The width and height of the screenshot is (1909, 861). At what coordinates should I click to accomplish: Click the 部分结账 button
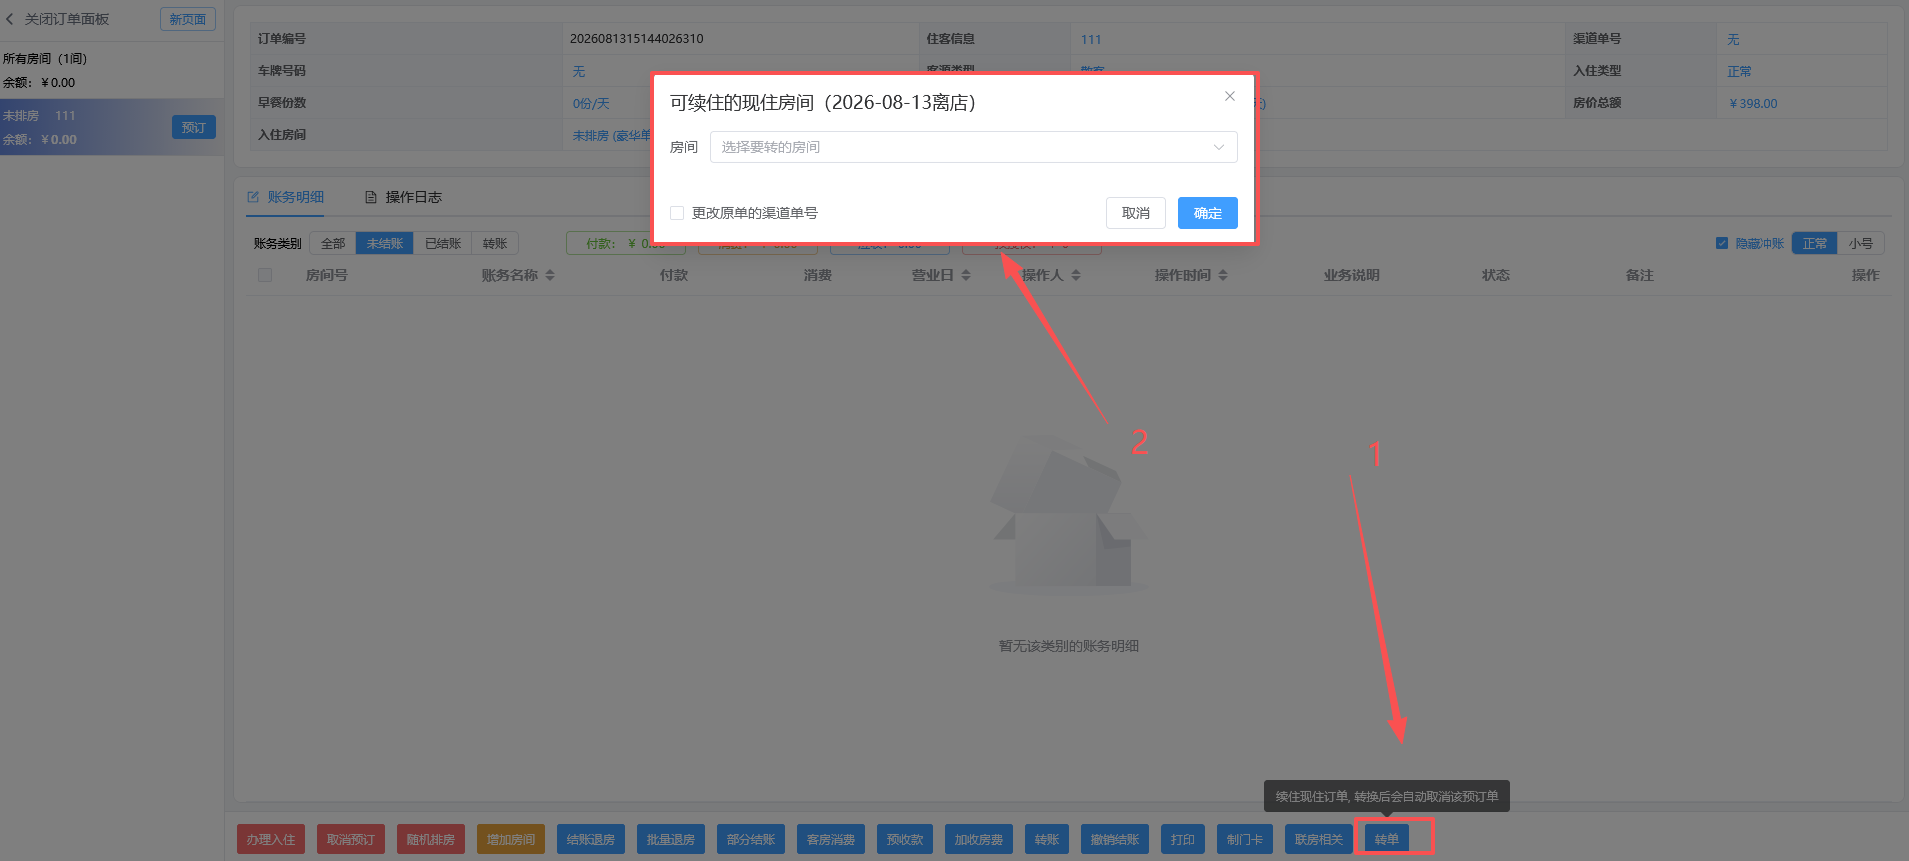tap(751, 839)
